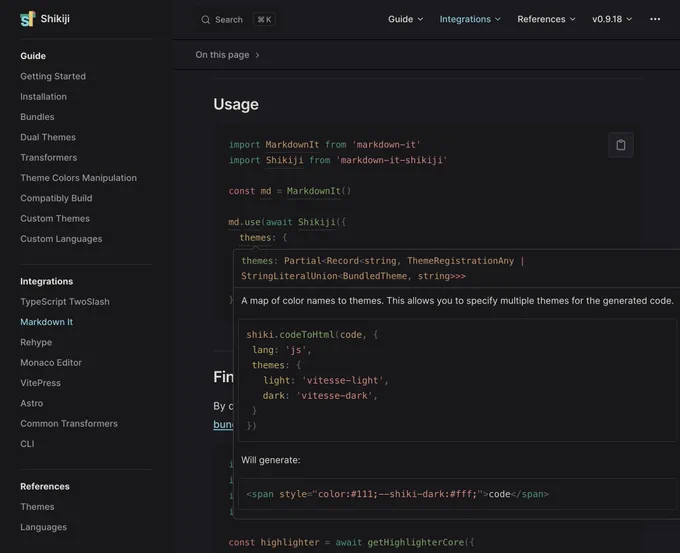Click the Will generate: text
Viewport: 680px width, 553px height.
tap(271, 461)
